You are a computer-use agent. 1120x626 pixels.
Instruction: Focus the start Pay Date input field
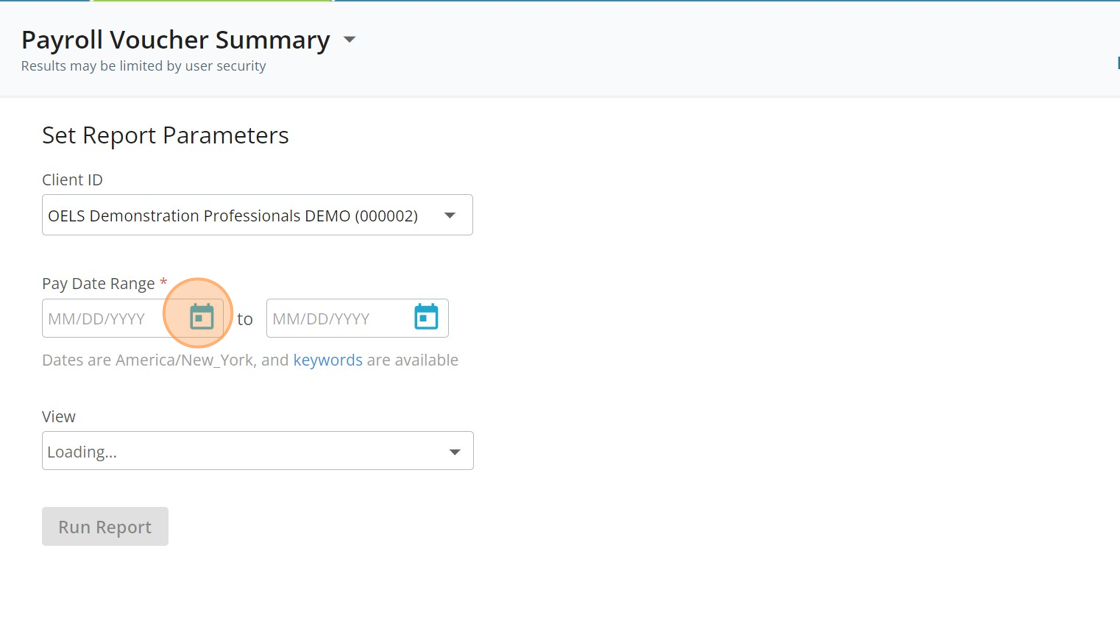tap(112, 319)
